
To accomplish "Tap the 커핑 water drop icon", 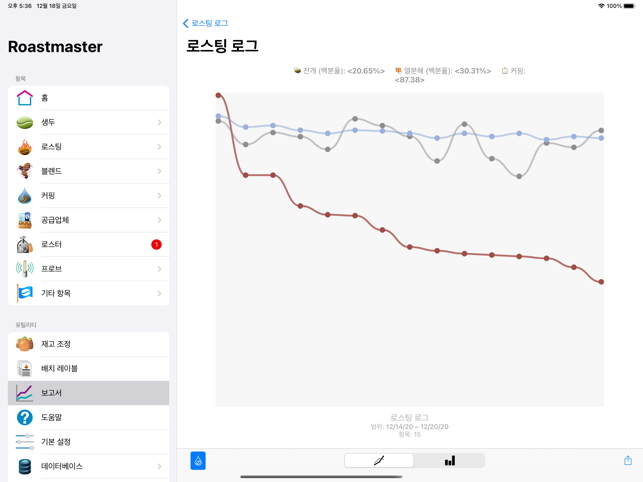I will tap(25, 196).
